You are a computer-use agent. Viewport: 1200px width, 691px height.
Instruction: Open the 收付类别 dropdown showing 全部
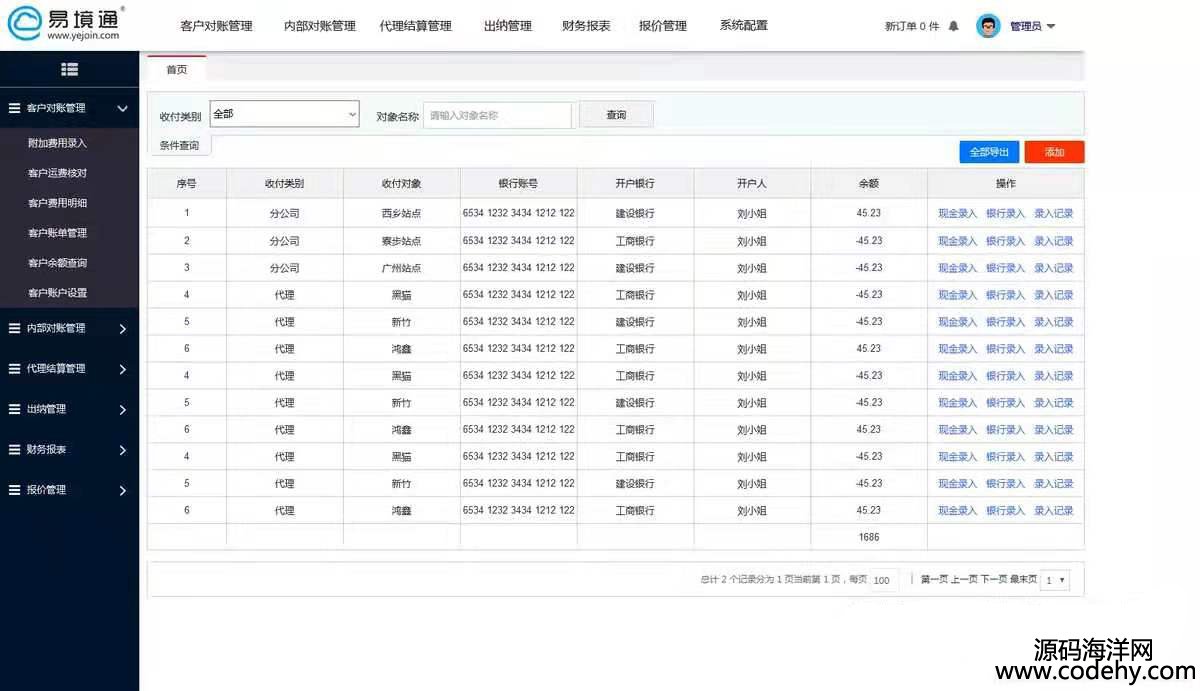284,114
